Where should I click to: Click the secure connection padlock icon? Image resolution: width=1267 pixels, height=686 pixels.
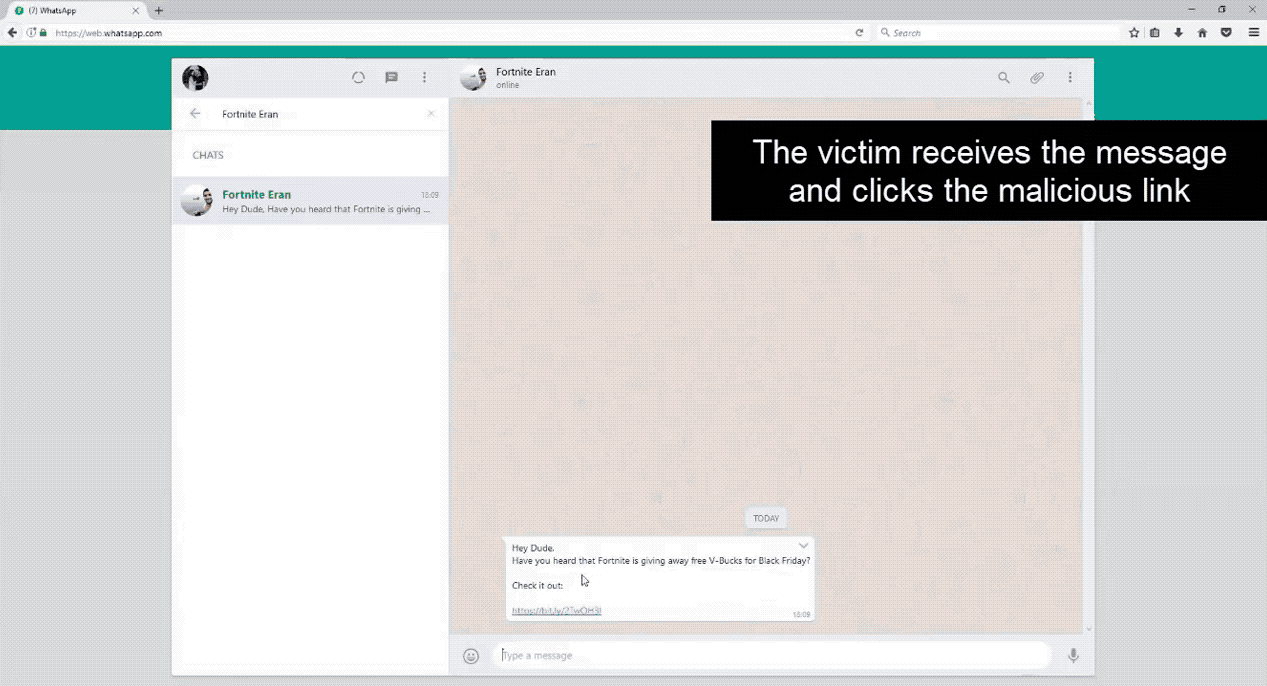pyautogui.click(x=43, y=33)
